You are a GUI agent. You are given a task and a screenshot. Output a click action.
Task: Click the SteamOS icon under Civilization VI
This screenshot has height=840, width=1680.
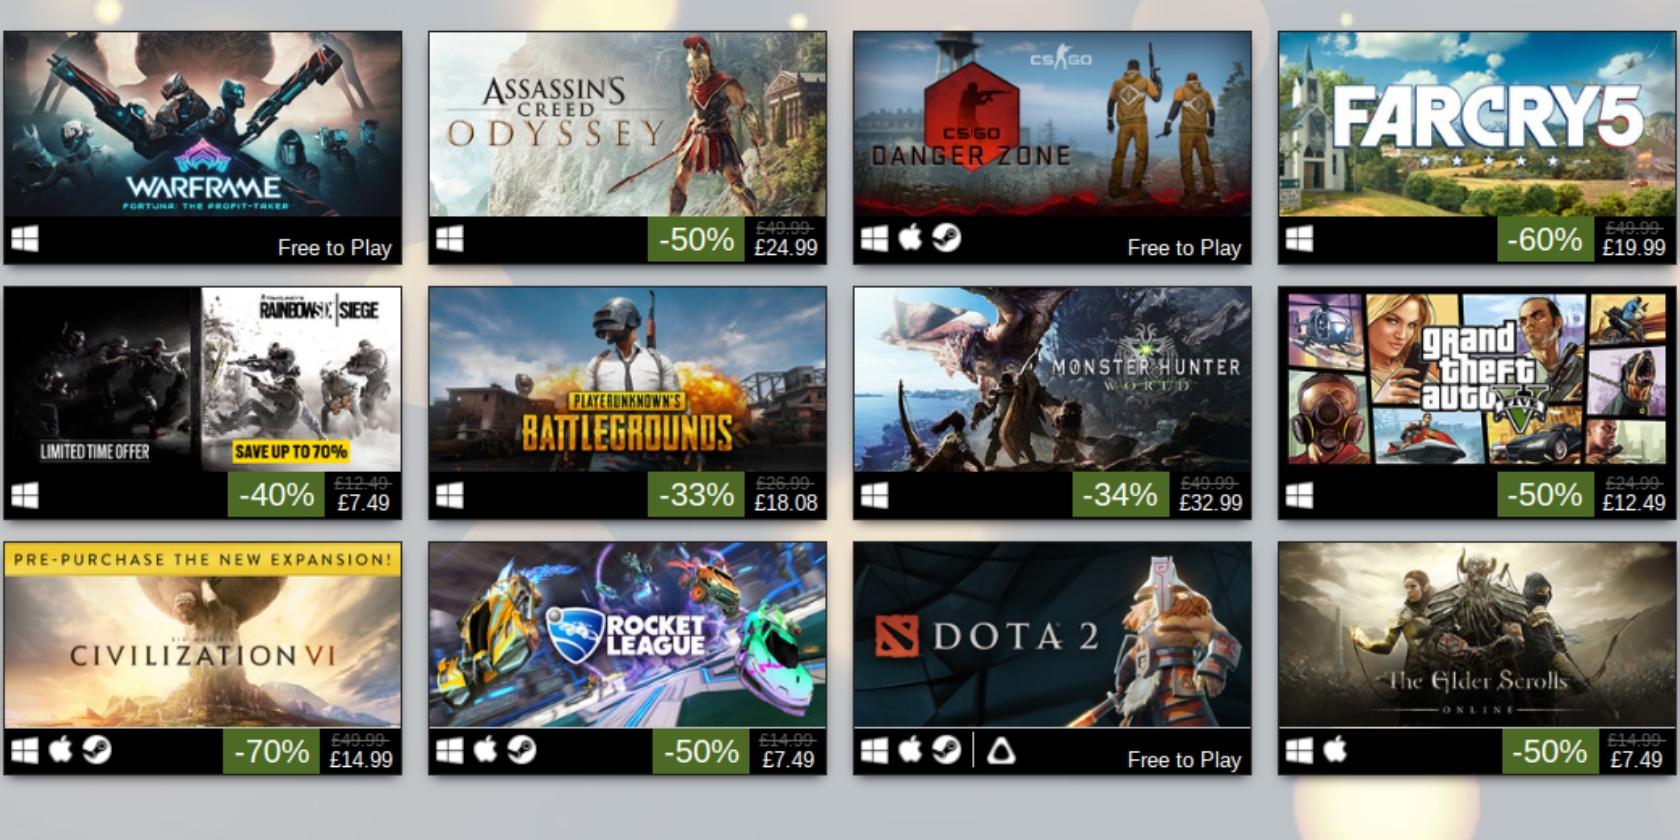coord(96,750)
